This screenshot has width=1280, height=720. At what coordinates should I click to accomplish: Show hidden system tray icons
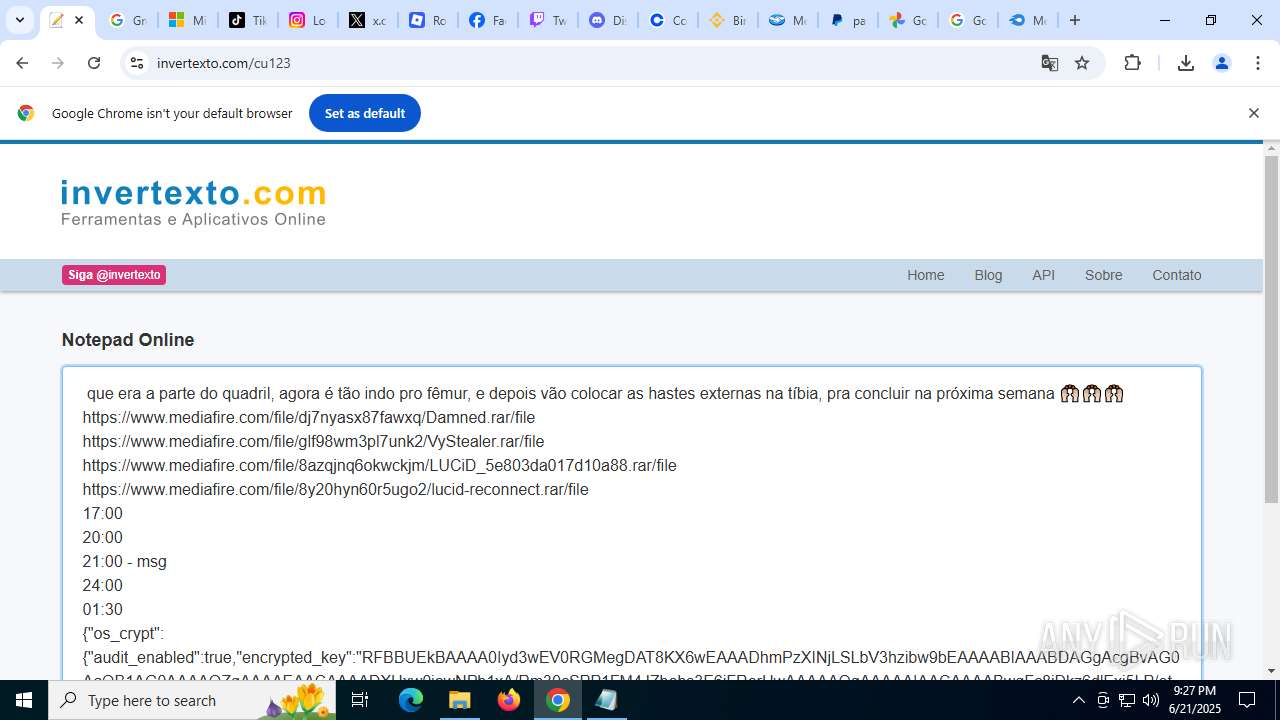1078,700
